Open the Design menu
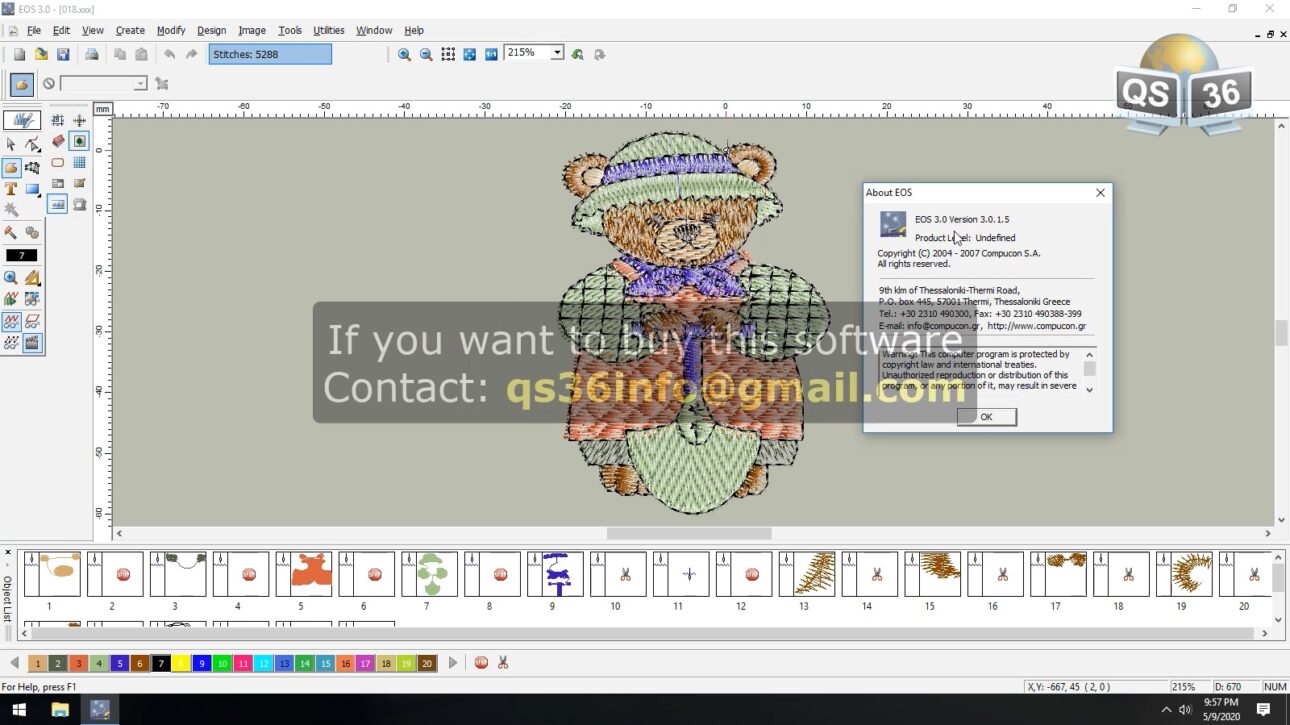This screenshot has width=1290, height=725. click(x=211, y=31)
